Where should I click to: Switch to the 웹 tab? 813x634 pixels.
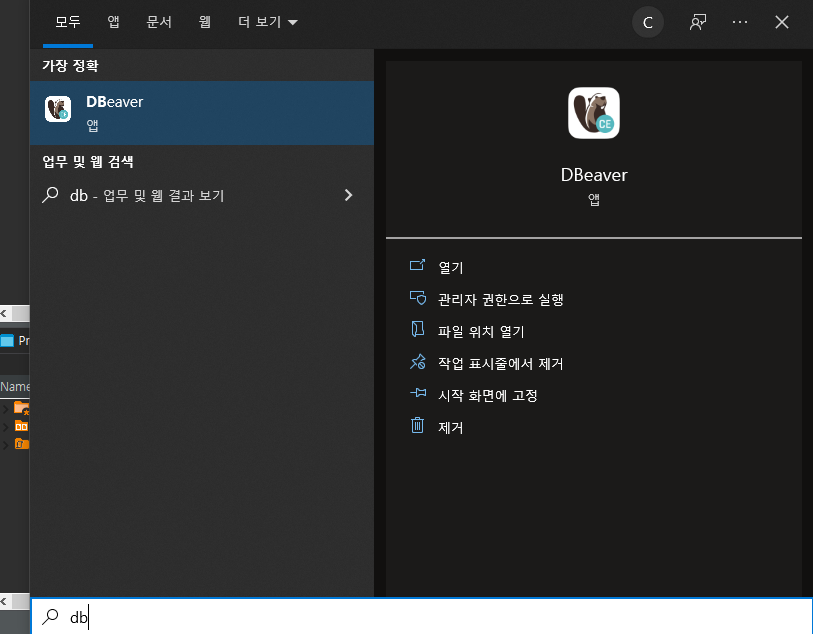coord(205,22)
